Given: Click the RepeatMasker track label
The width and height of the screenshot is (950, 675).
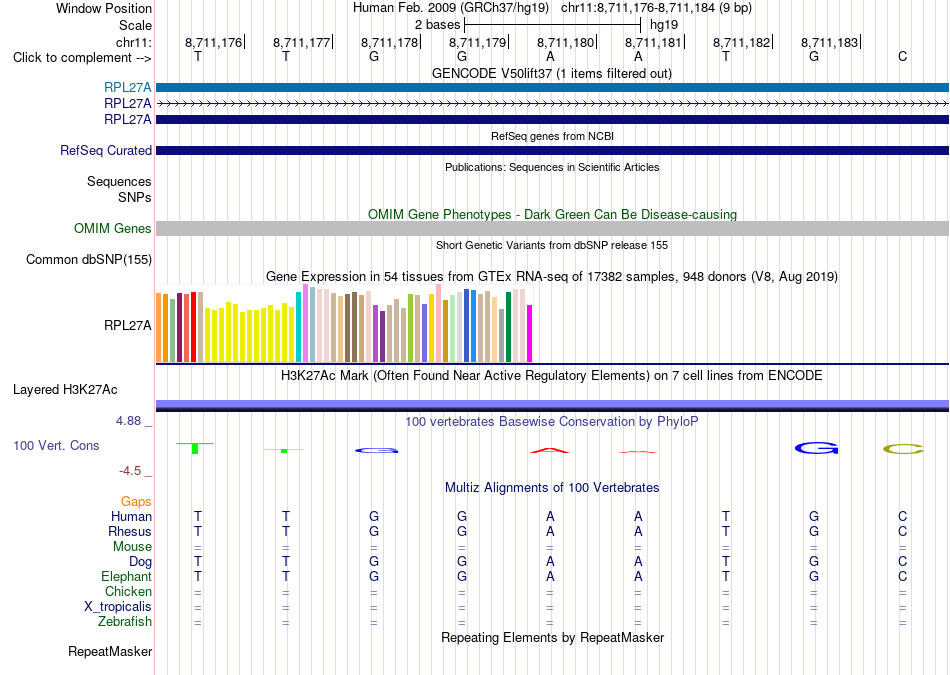Looking at the screenshot, I should [x=110, y=651].
